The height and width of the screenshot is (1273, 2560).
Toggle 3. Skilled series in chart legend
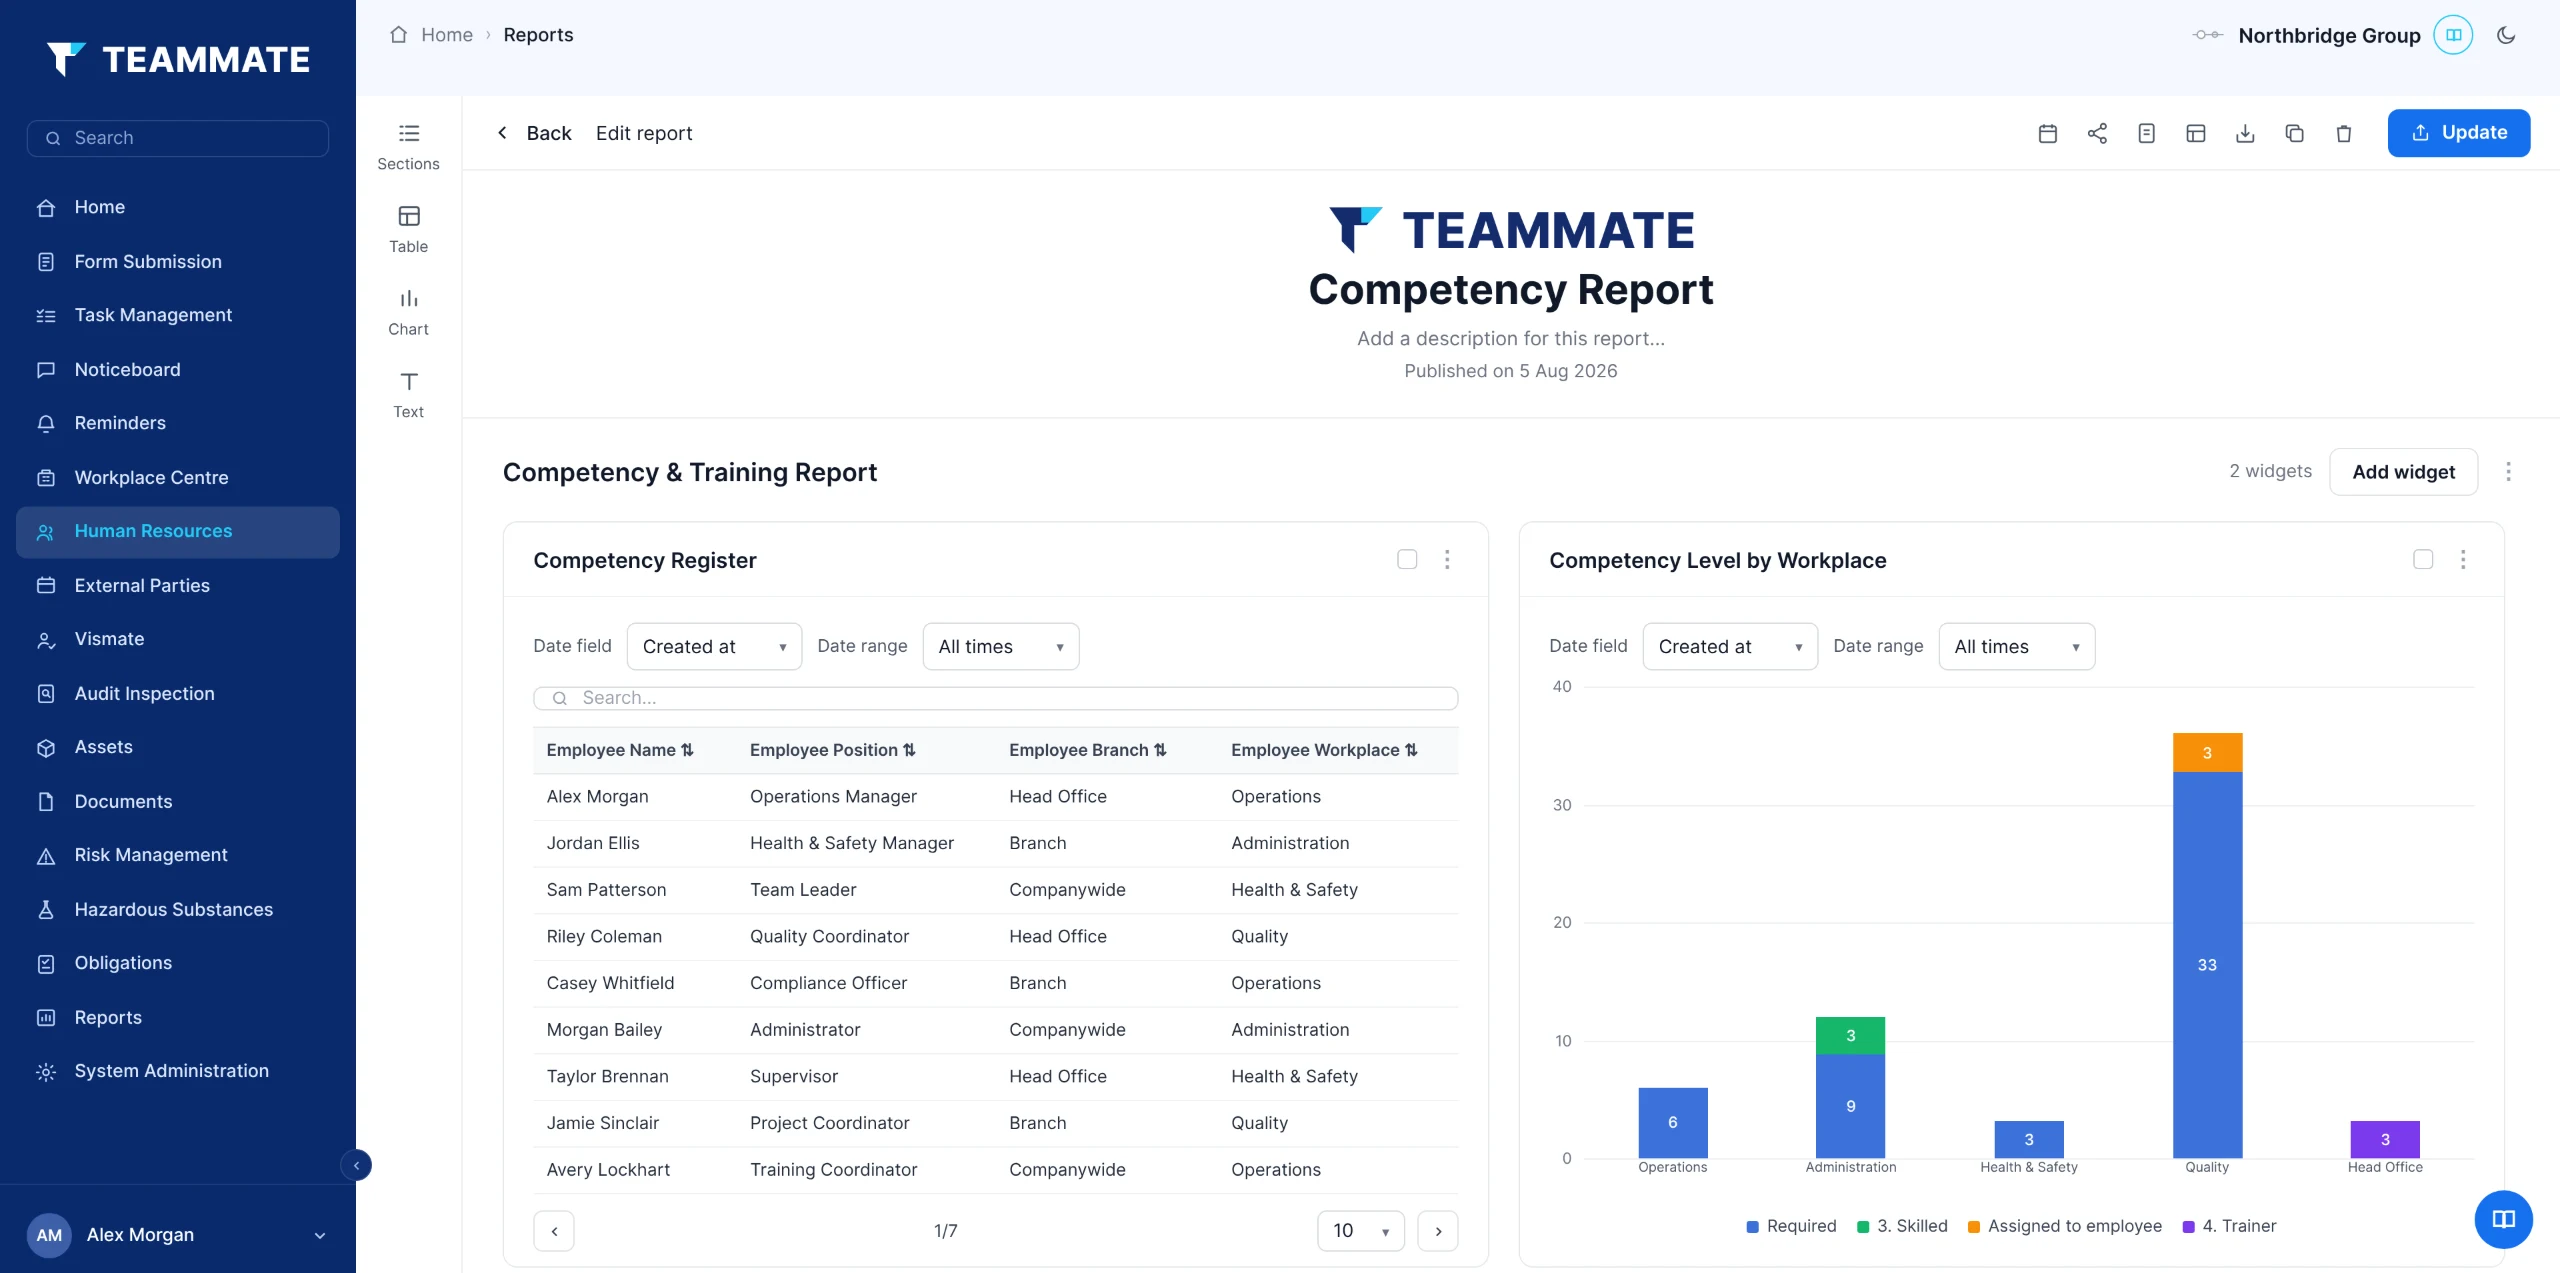point(1902,1226)
